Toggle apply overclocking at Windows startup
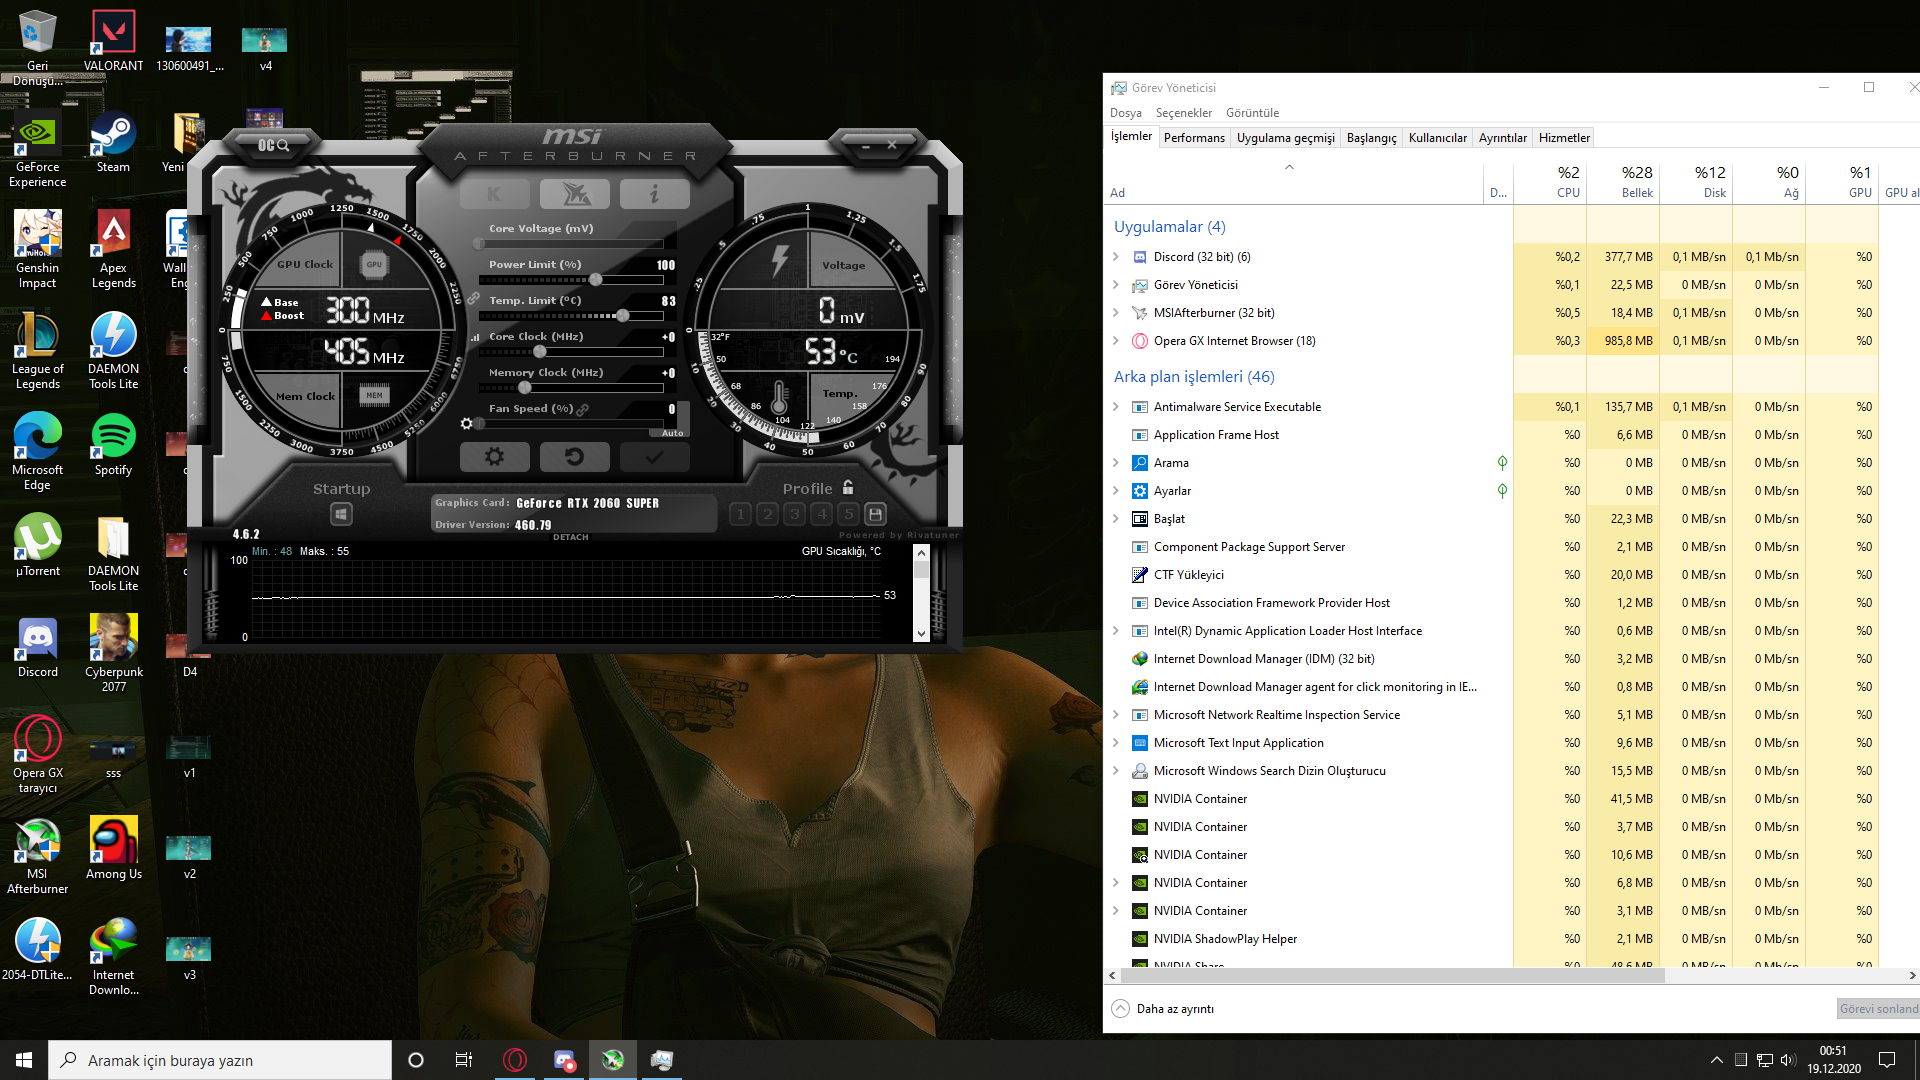The height and width of the screenshot is (1080, 1920). pyautogui.click(x=341, y=514)
